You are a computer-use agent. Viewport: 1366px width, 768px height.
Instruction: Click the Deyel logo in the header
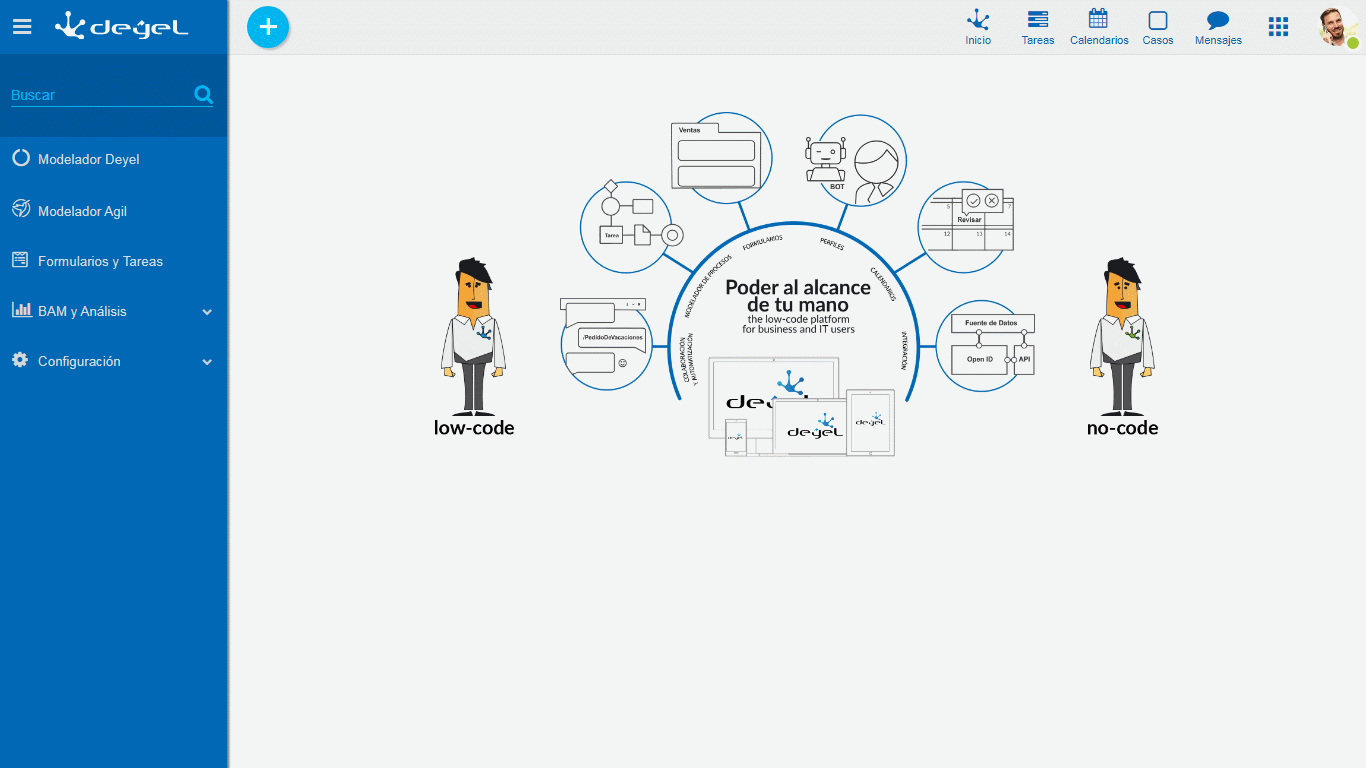[x=121, y=26]
